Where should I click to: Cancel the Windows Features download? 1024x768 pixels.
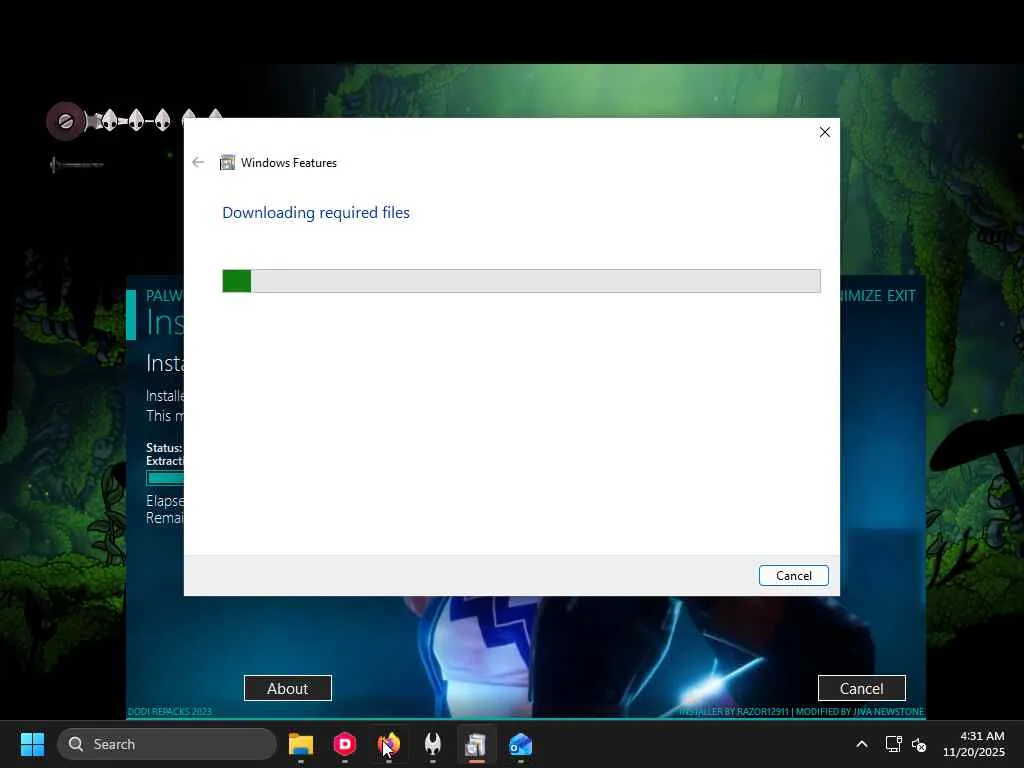click(x=793, y=575)
